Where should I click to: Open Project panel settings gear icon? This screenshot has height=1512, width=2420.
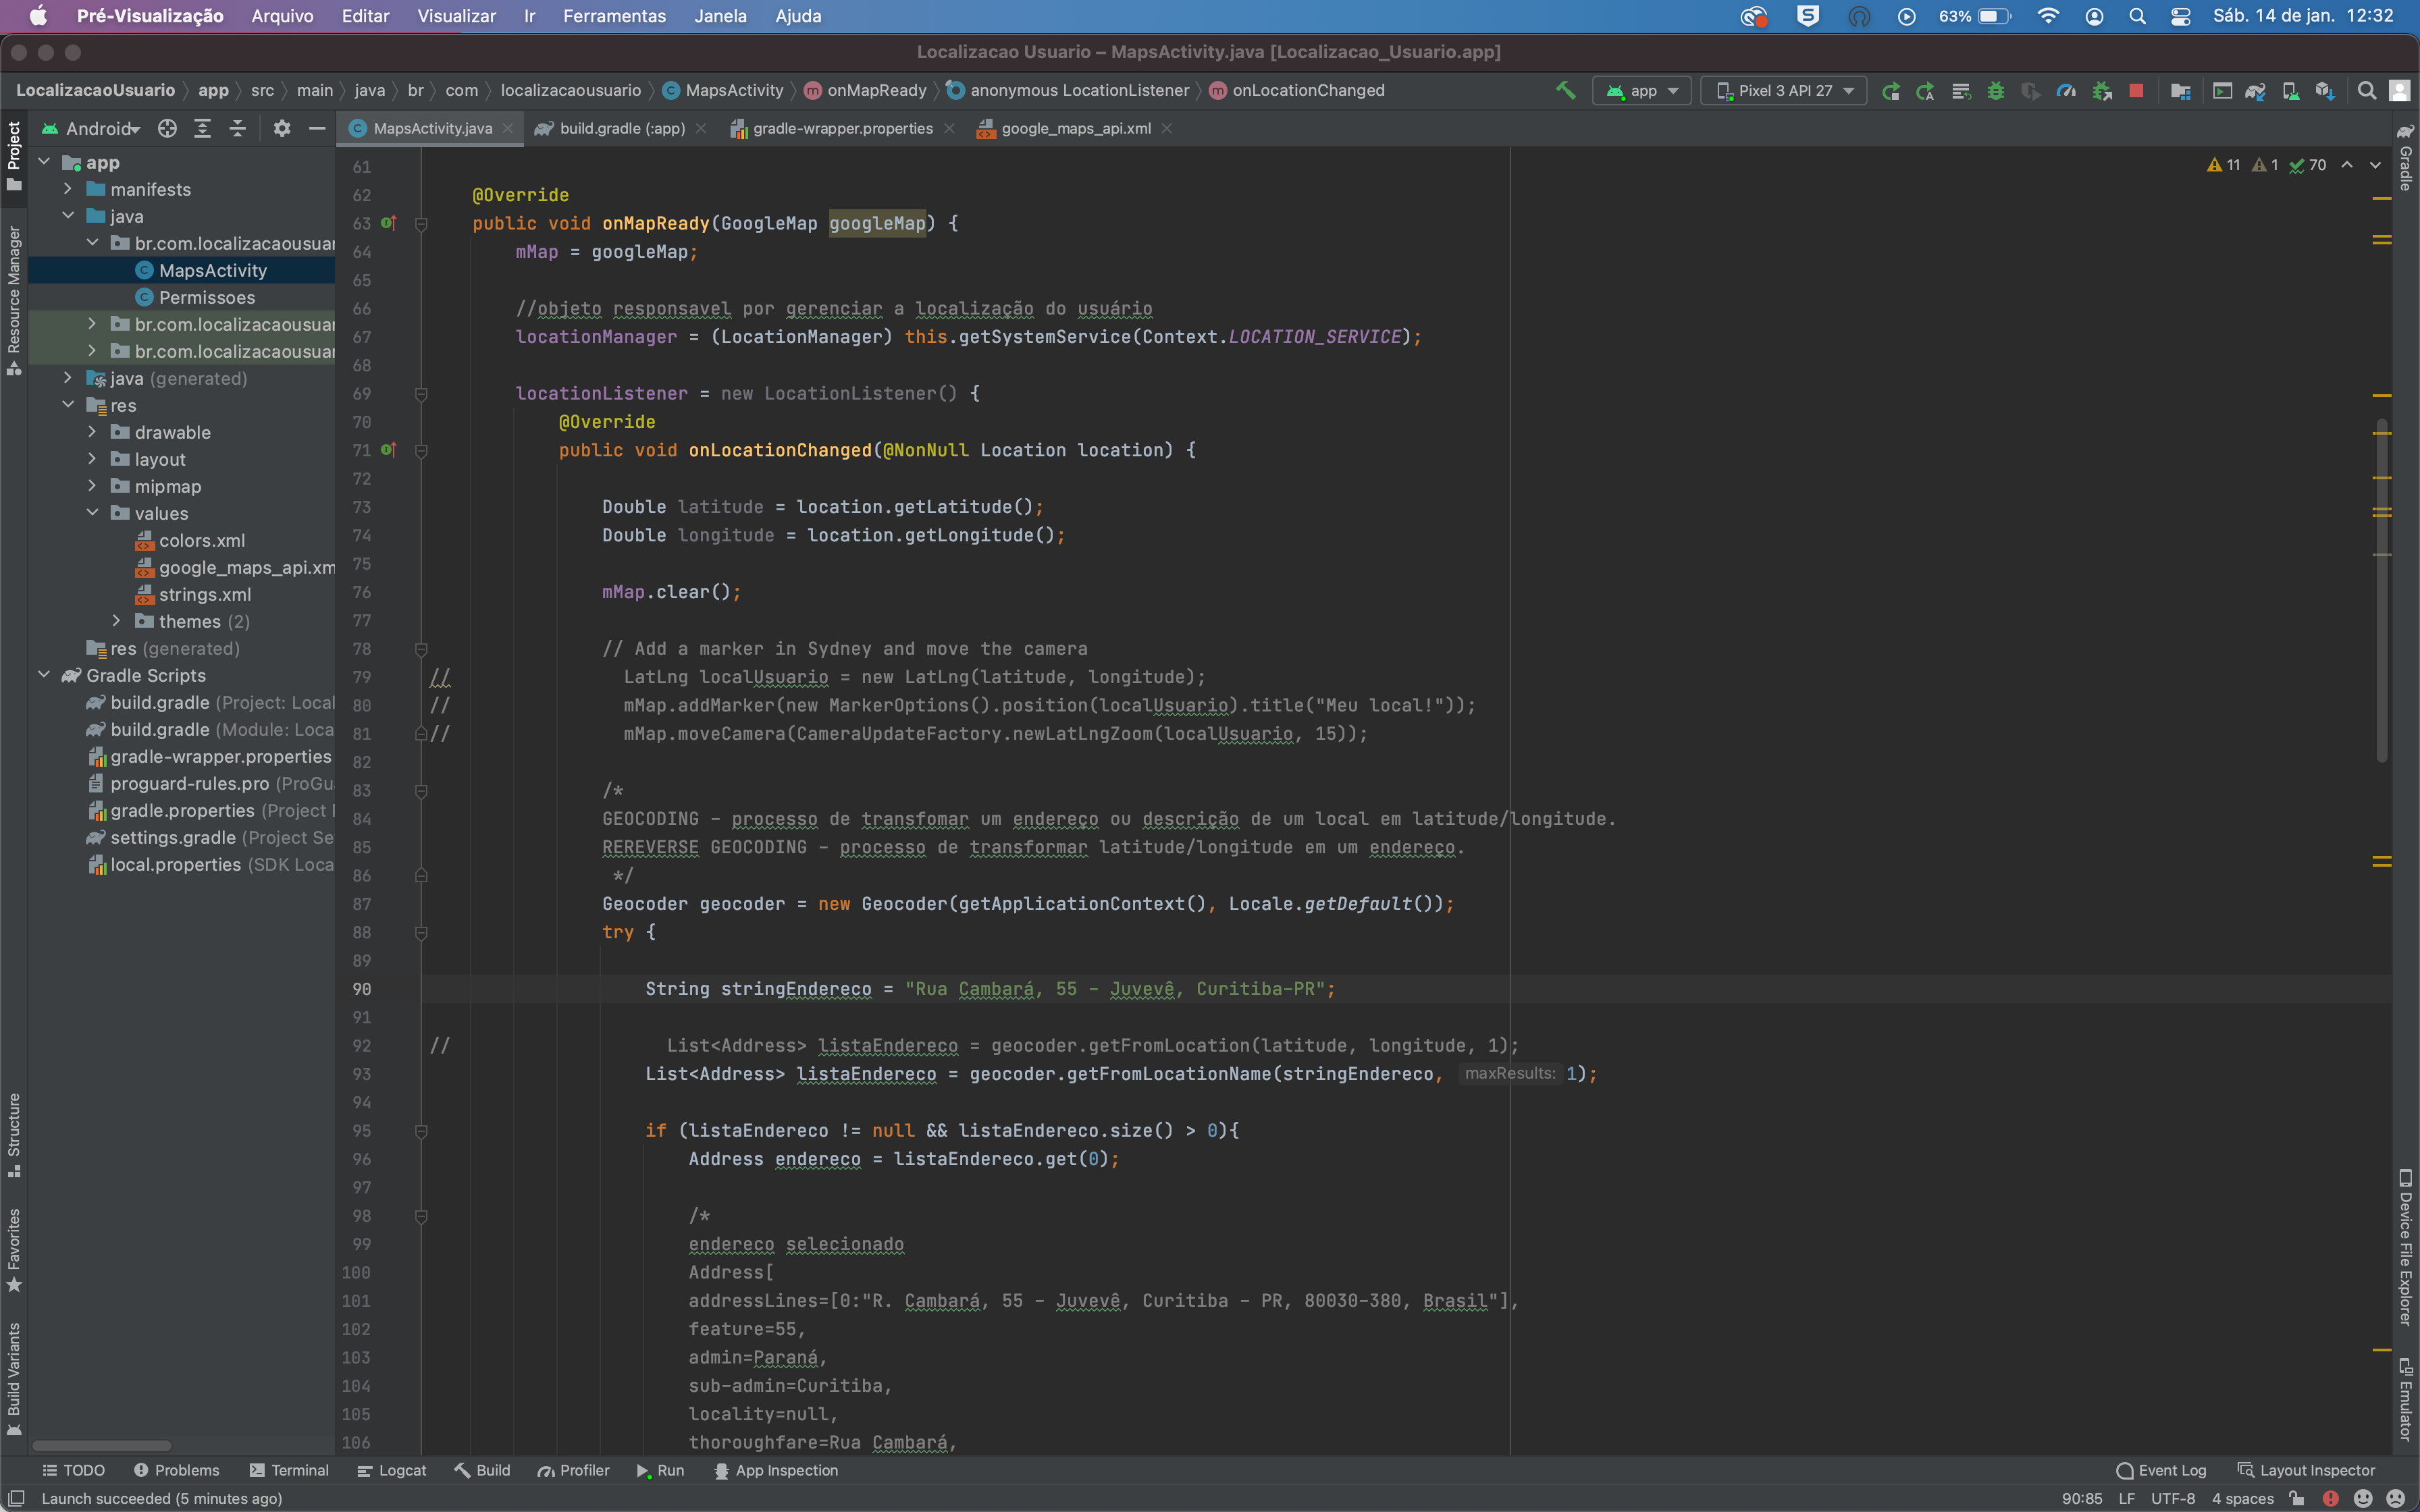coord(283,128)
